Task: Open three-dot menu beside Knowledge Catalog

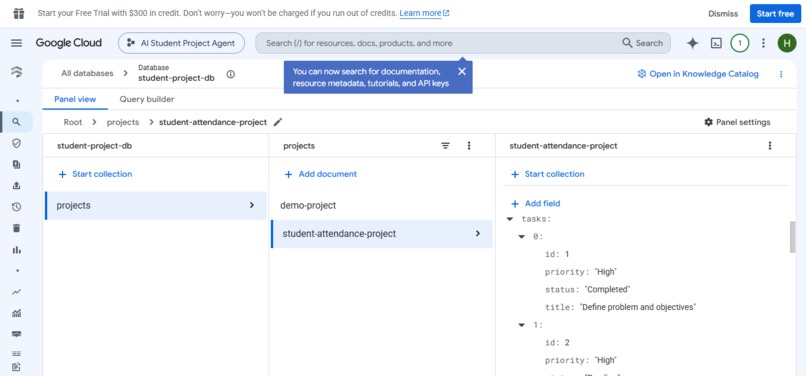Action: (781, 74)
